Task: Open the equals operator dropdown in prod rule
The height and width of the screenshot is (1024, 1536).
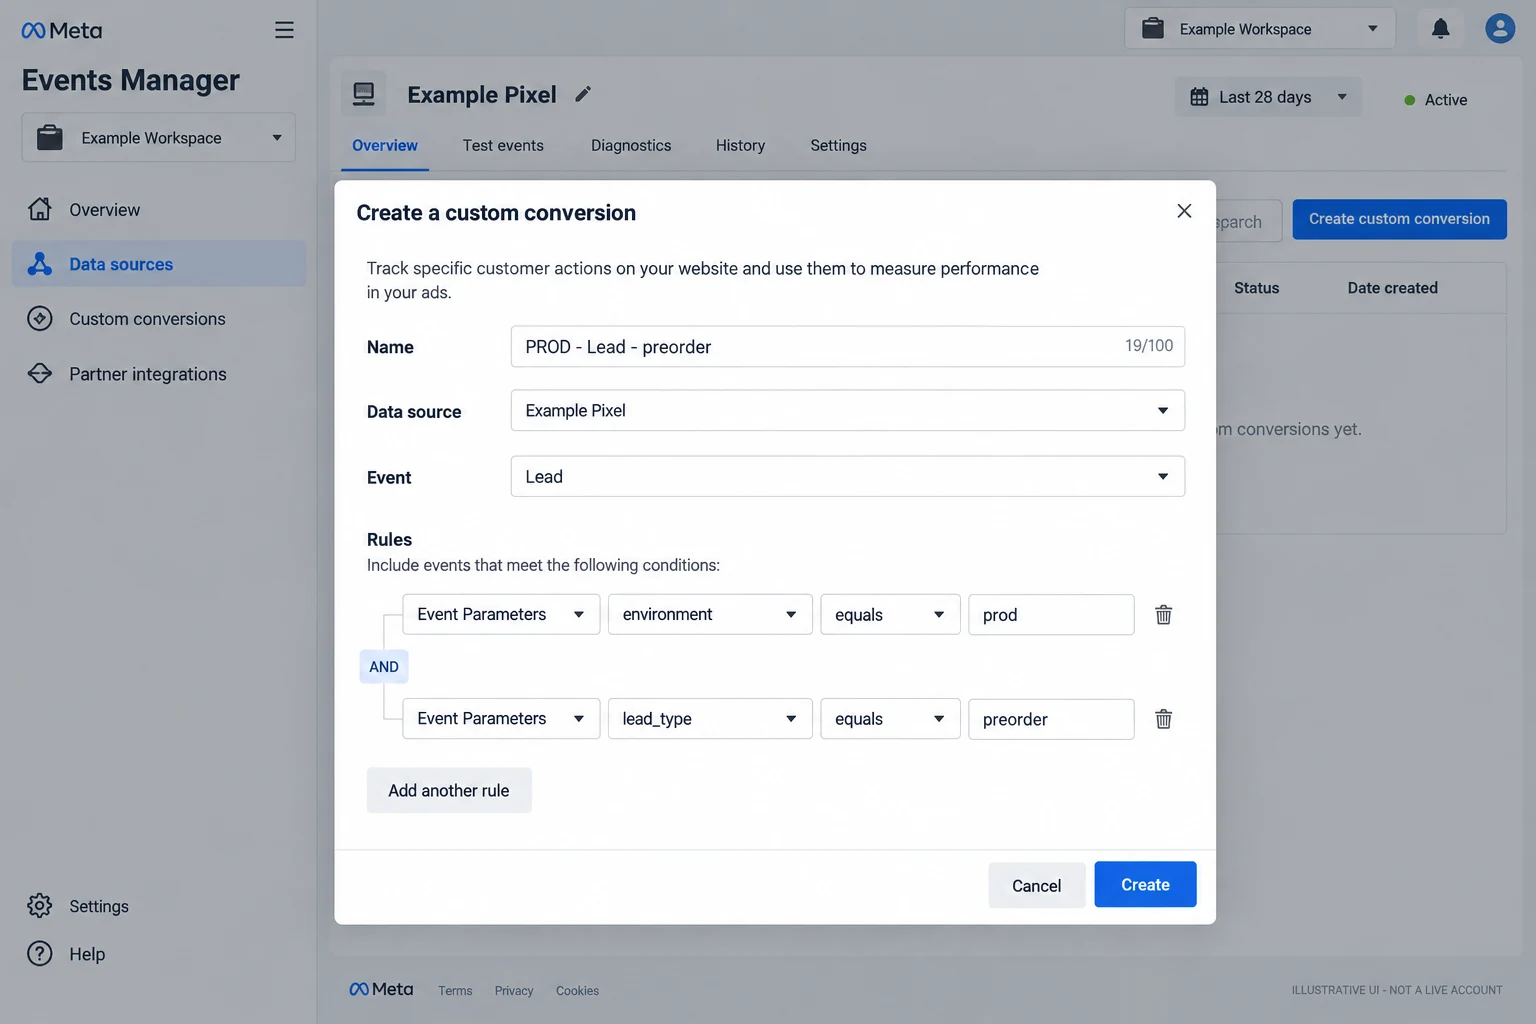Action: 890,614
